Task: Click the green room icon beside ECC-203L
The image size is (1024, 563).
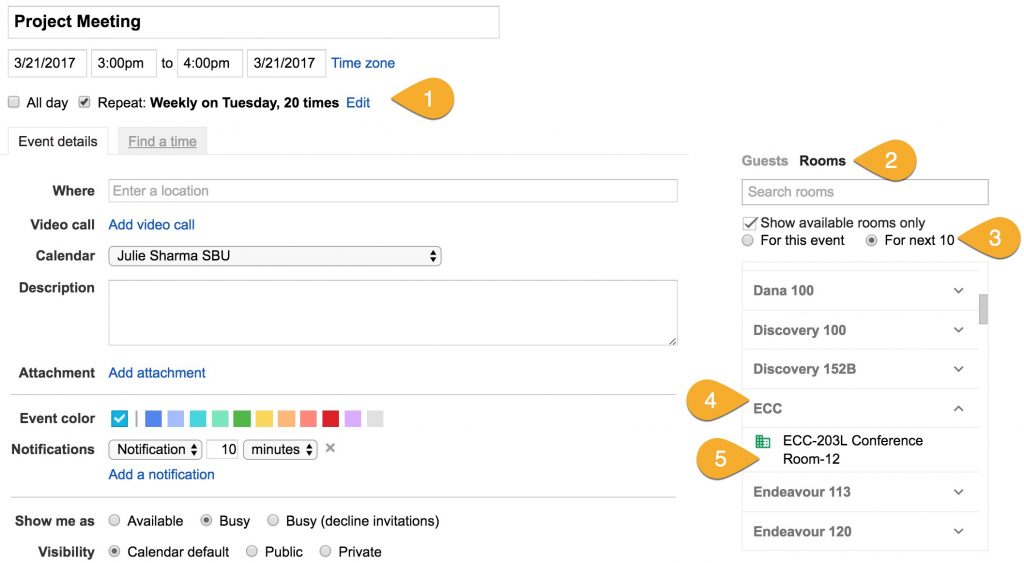Action: (763, 441)
